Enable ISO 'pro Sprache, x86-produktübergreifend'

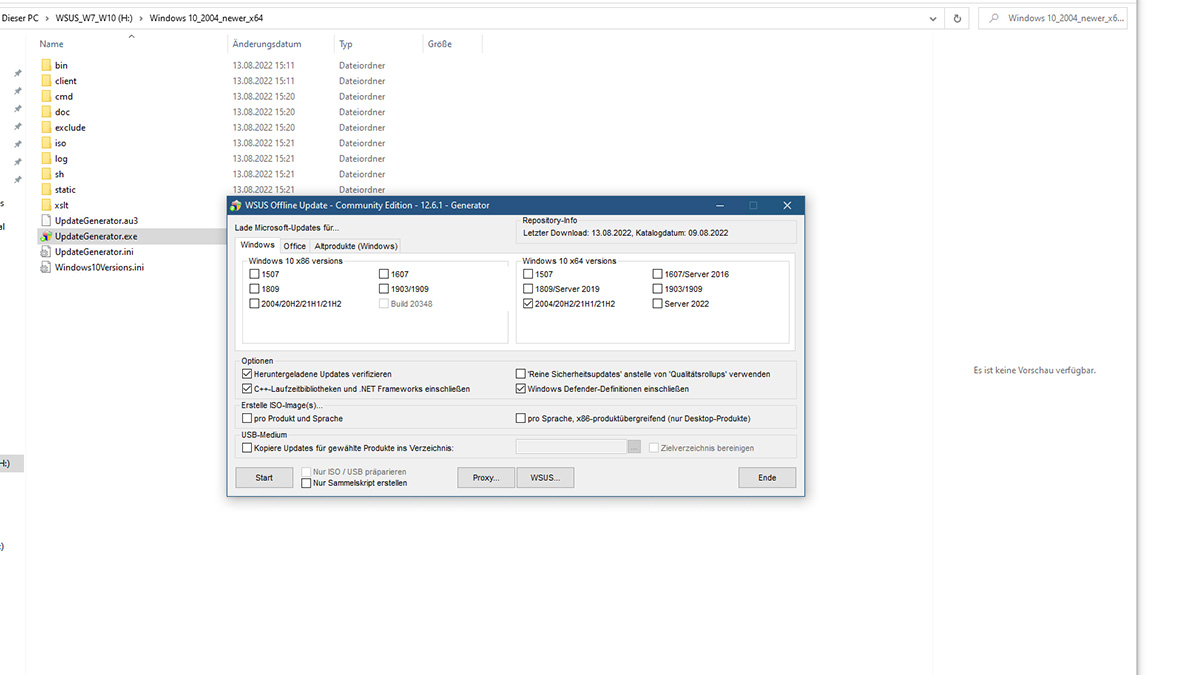(520, 419)
